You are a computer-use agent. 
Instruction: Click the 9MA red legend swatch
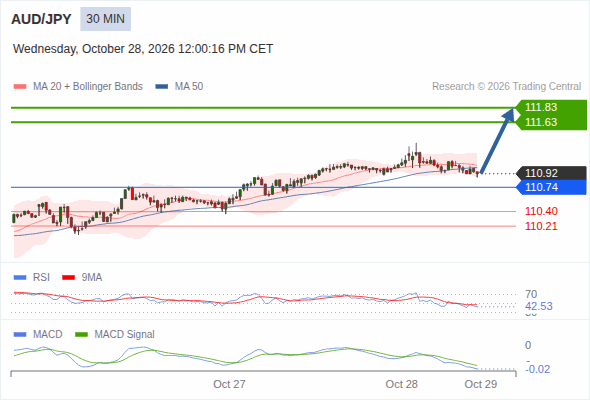coord(68,278)
